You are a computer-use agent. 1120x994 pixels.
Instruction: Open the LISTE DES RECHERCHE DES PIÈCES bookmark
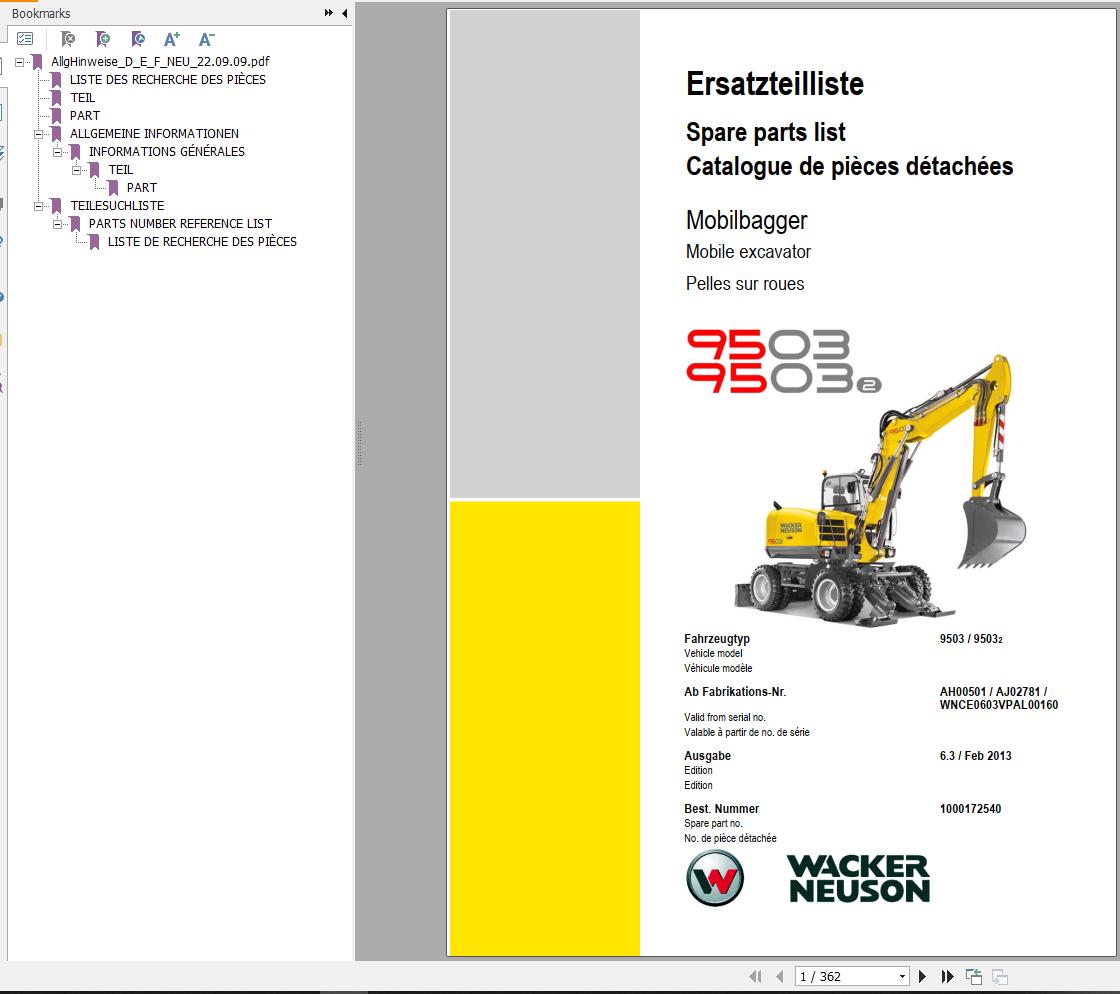[x=168, y=79]
